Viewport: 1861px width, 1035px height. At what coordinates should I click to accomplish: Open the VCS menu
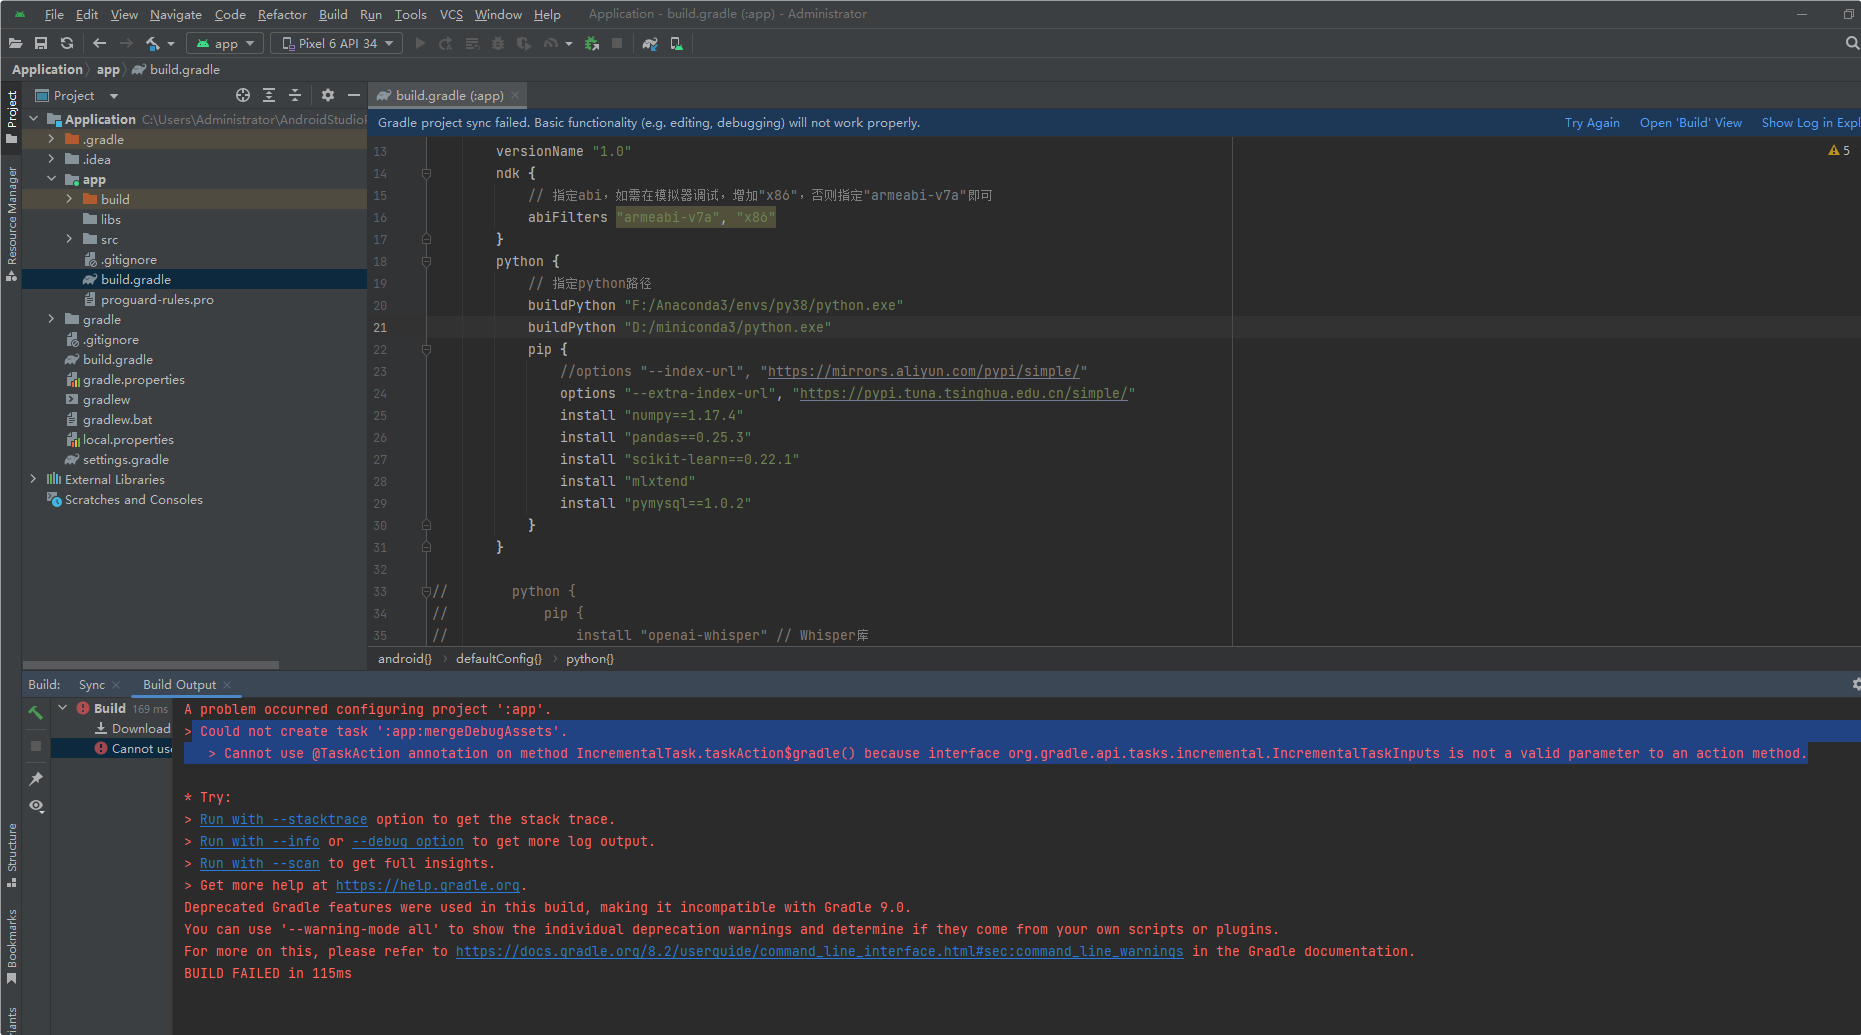(x=451, y=14)
